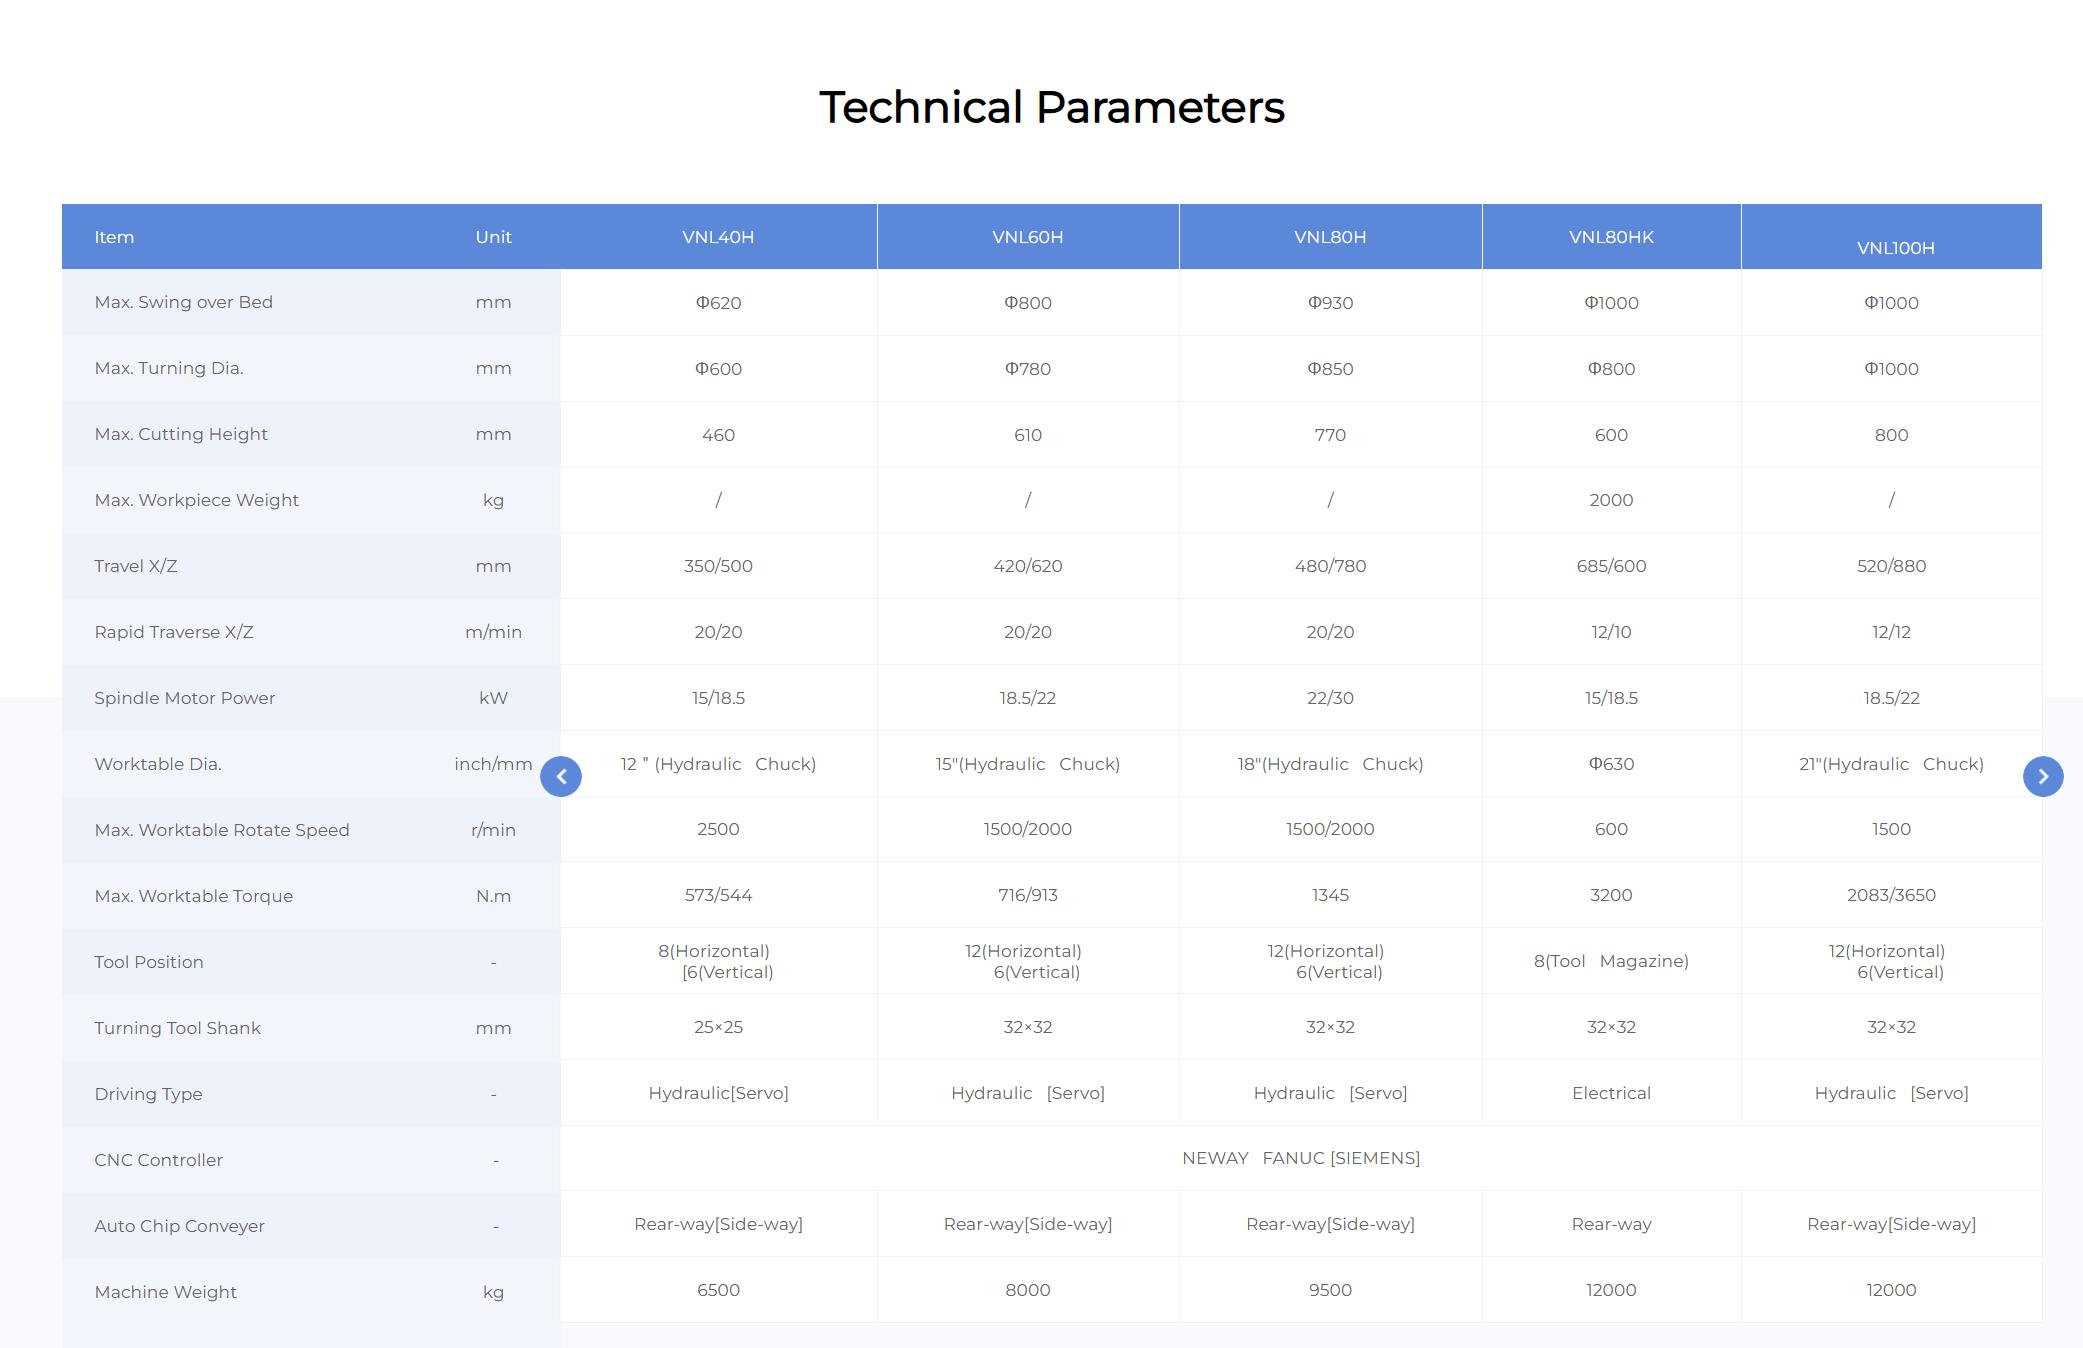Click the NEWAY FANUC [SIEMENS] controller cell
The width and height of the screenshot is (2083, 1348).
click(x=1301, y=1158)
